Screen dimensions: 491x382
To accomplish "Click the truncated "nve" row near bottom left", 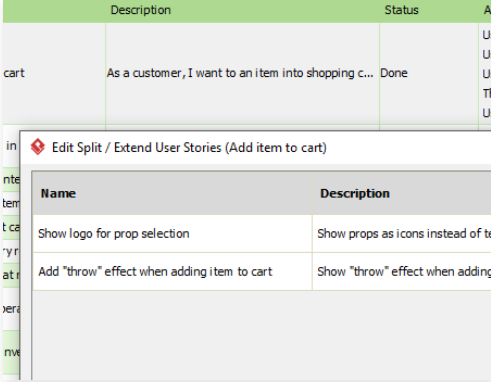I will 11,352.
